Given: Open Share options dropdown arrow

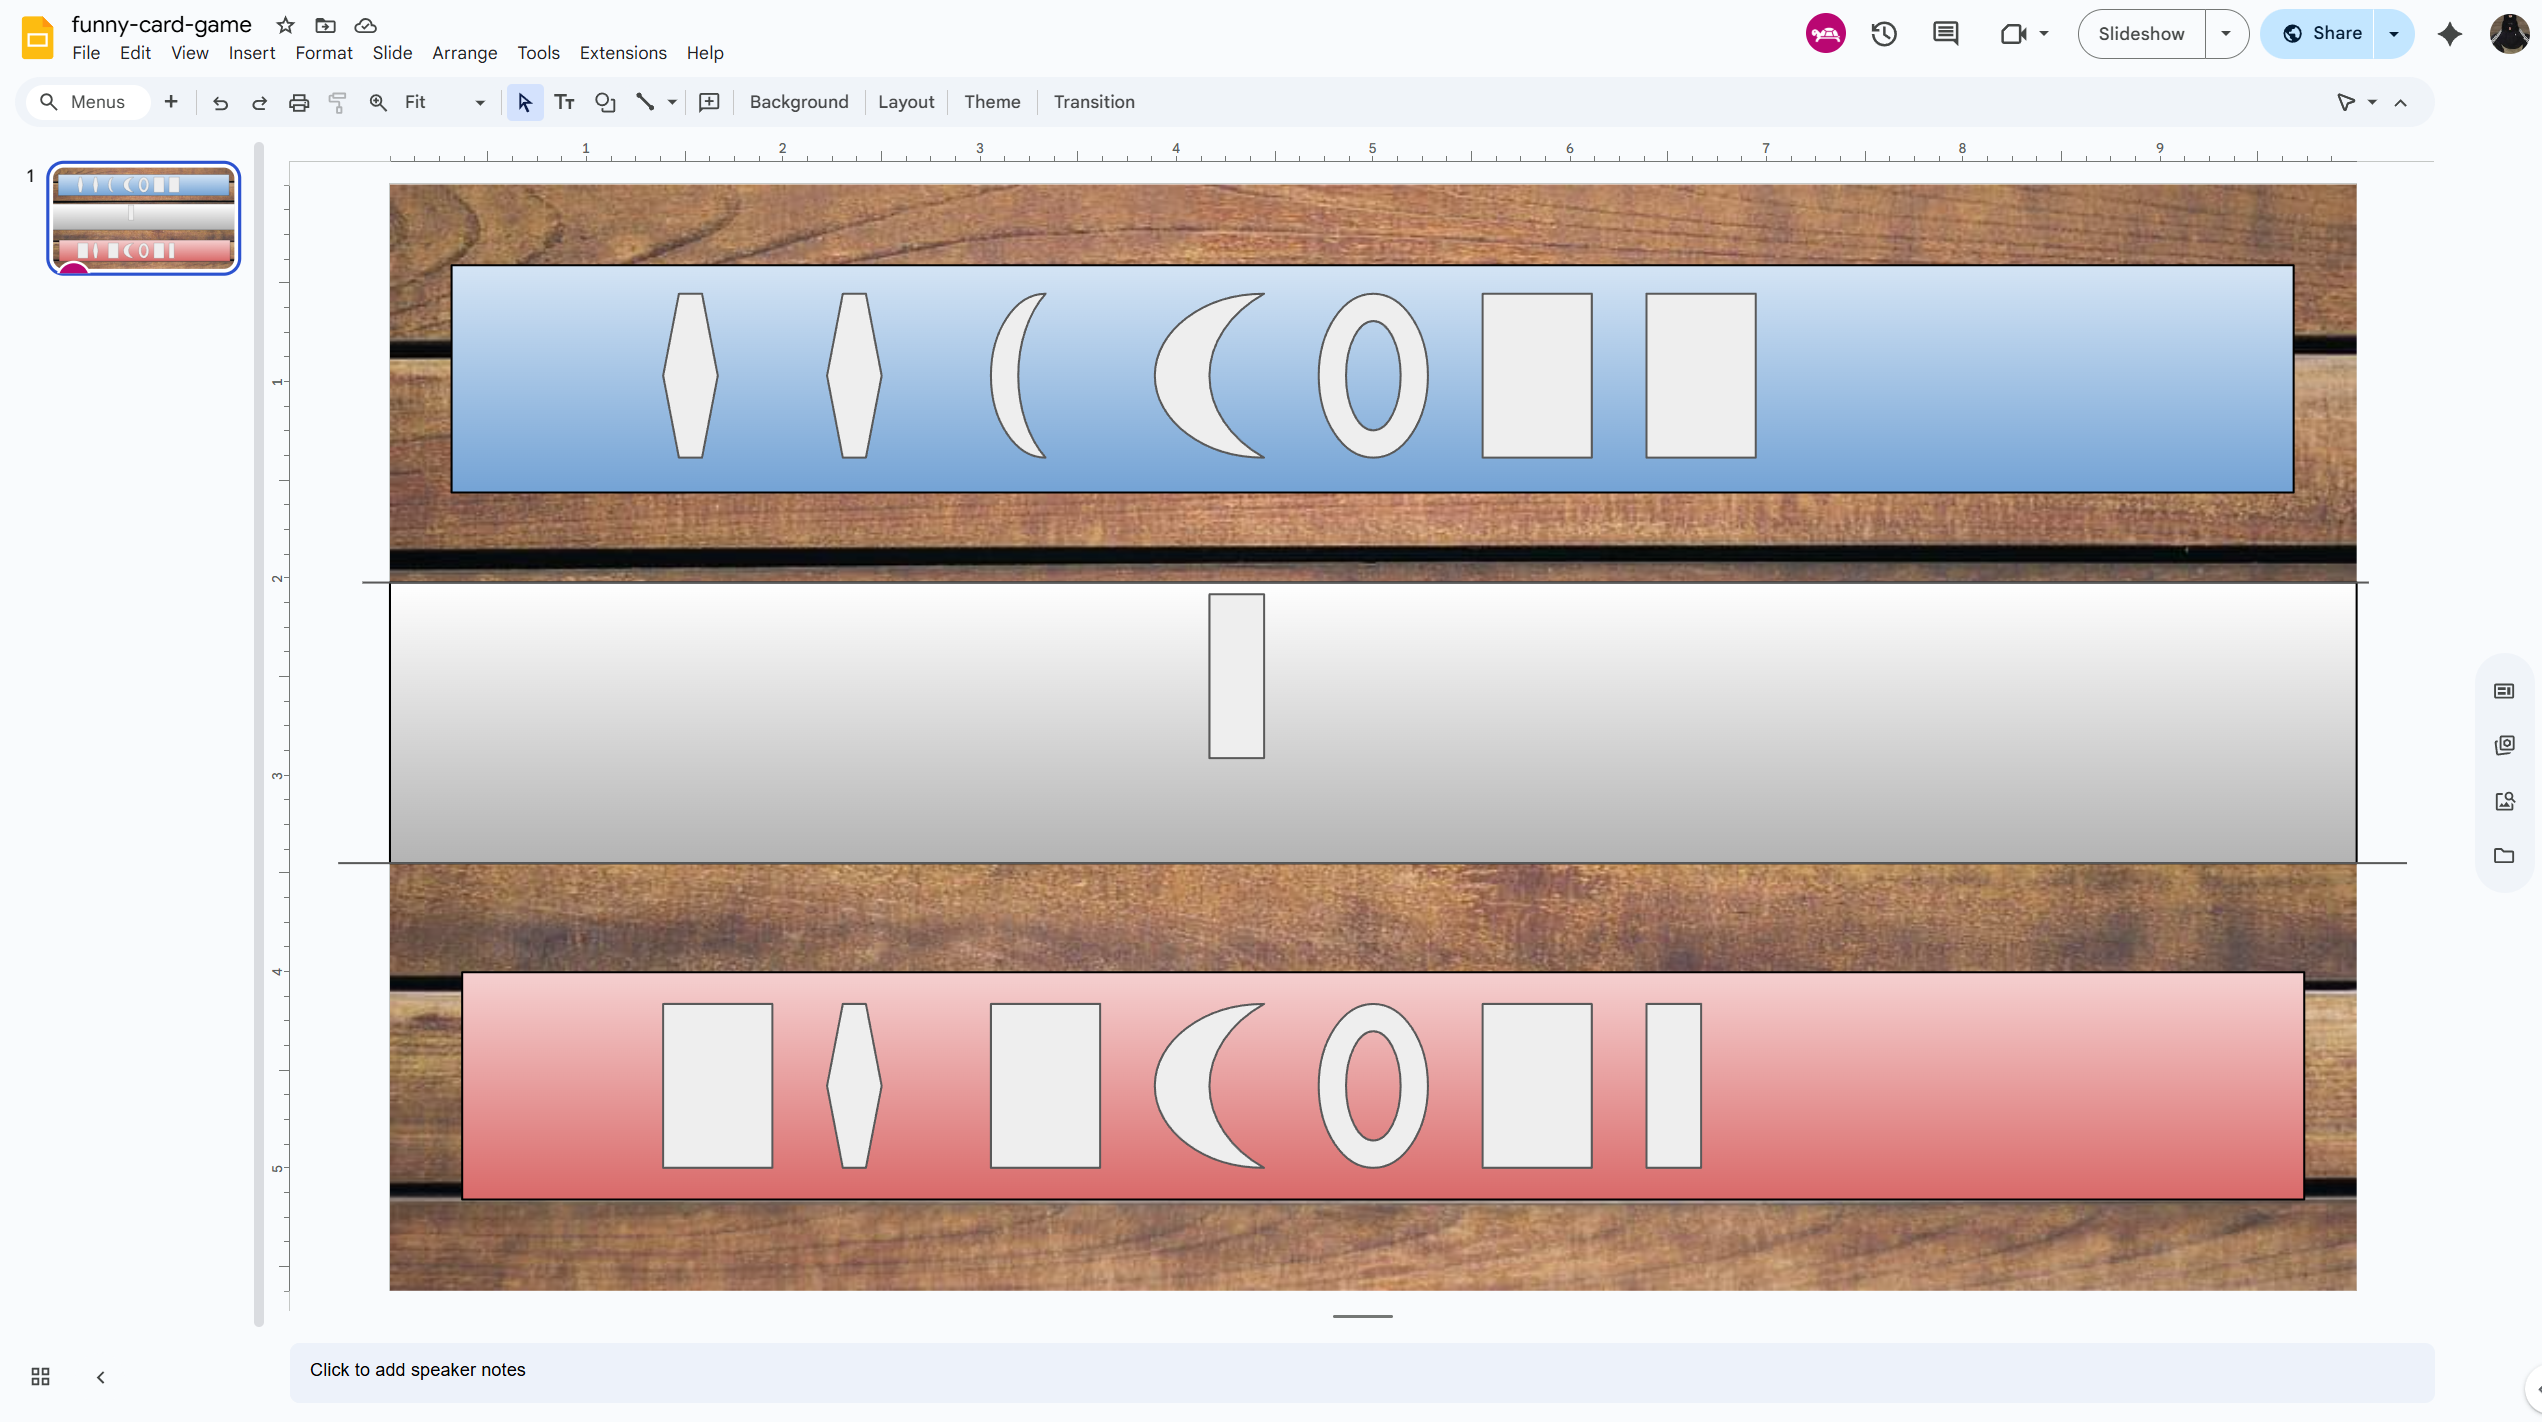Looking at the screenshot, I should 2394,34.
